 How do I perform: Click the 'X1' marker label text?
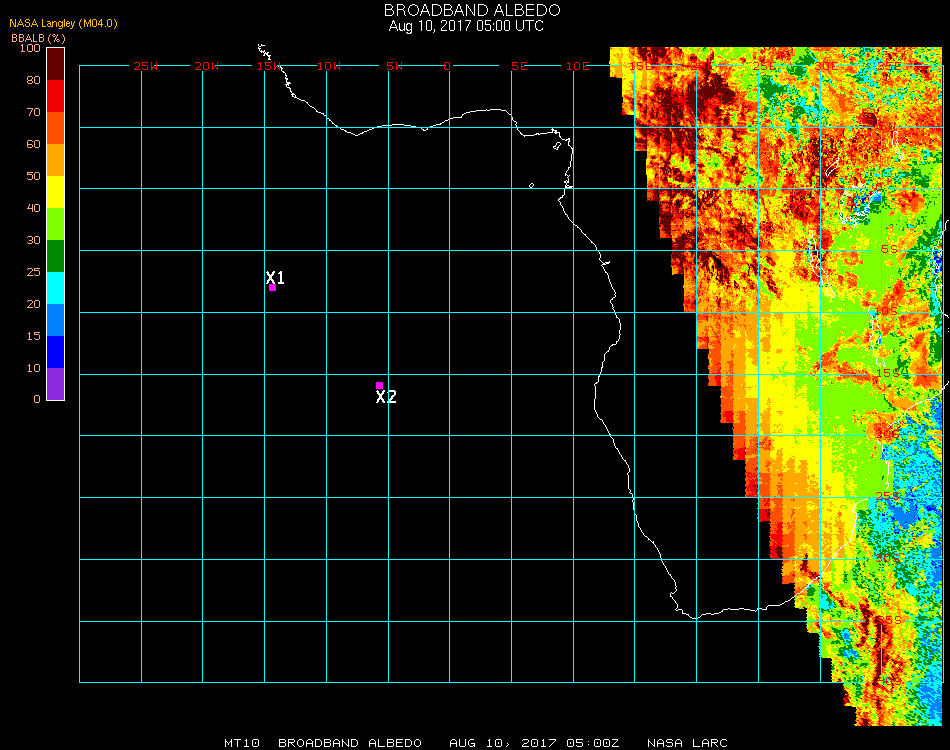[x=275, y=277]
